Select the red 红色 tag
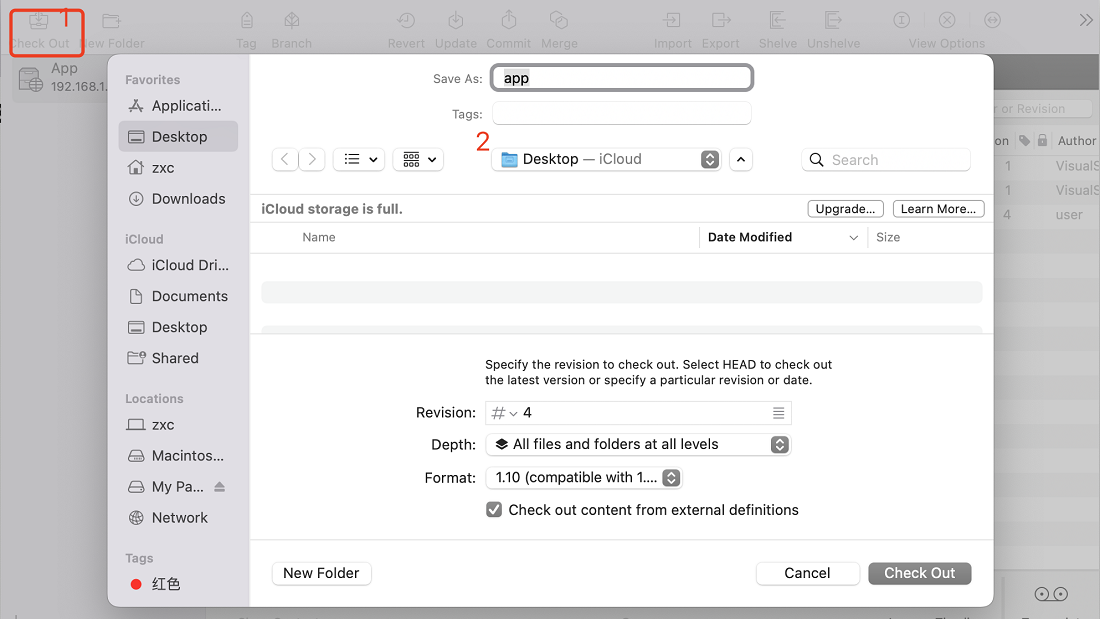 [178, 584]
